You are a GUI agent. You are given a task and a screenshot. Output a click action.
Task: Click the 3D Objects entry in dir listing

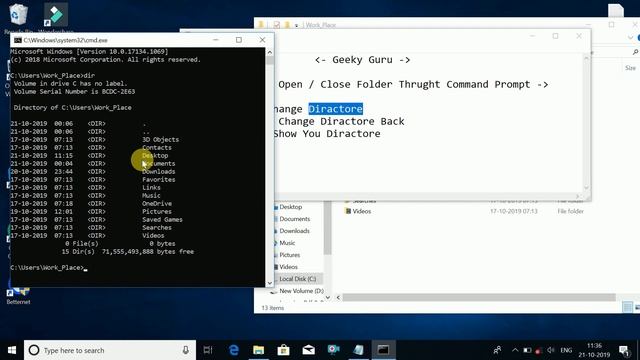160,140
